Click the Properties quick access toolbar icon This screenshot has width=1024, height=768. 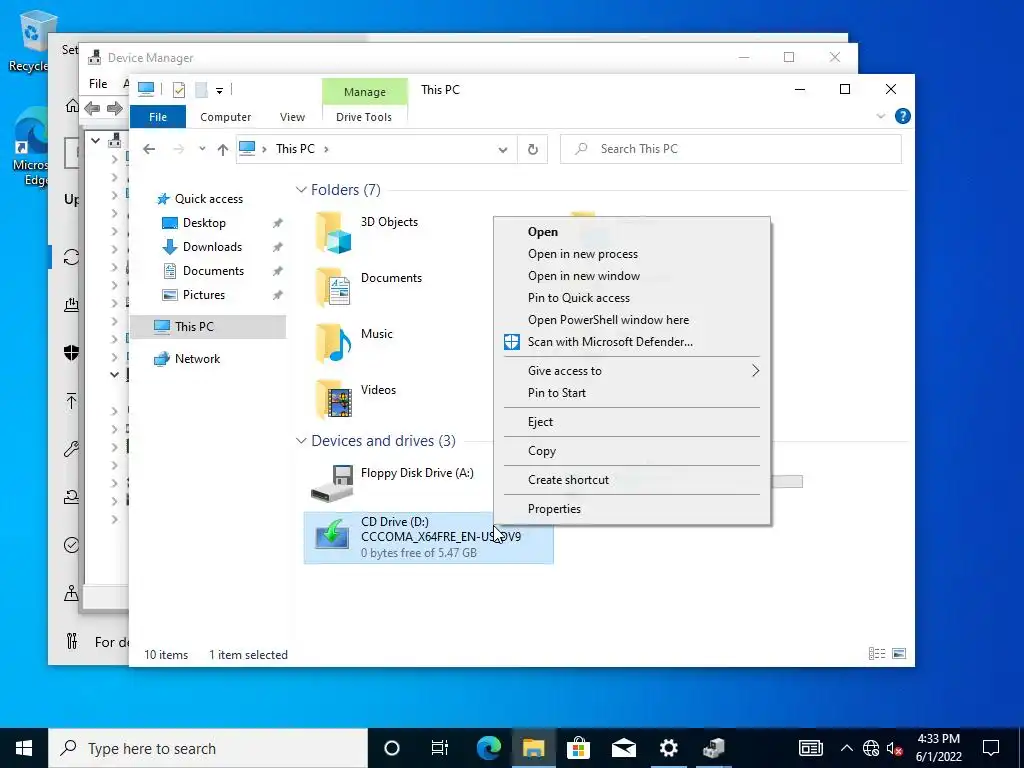pyautogui.click(x=179, y=90)
